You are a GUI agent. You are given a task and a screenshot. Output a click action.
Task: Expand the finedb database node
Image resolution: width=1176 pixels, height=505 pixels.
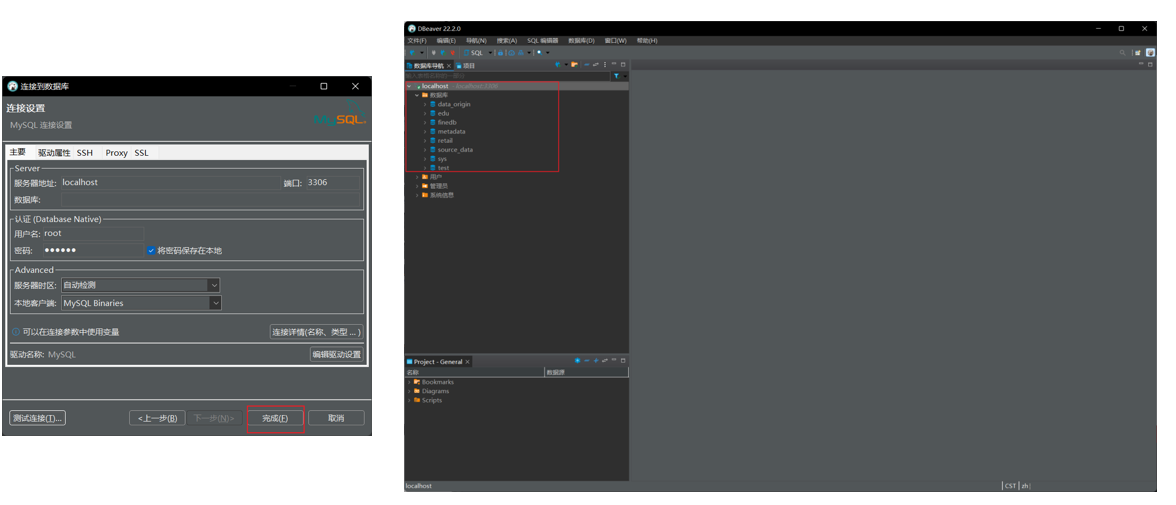pyautogui.click(x=424, y=122)
